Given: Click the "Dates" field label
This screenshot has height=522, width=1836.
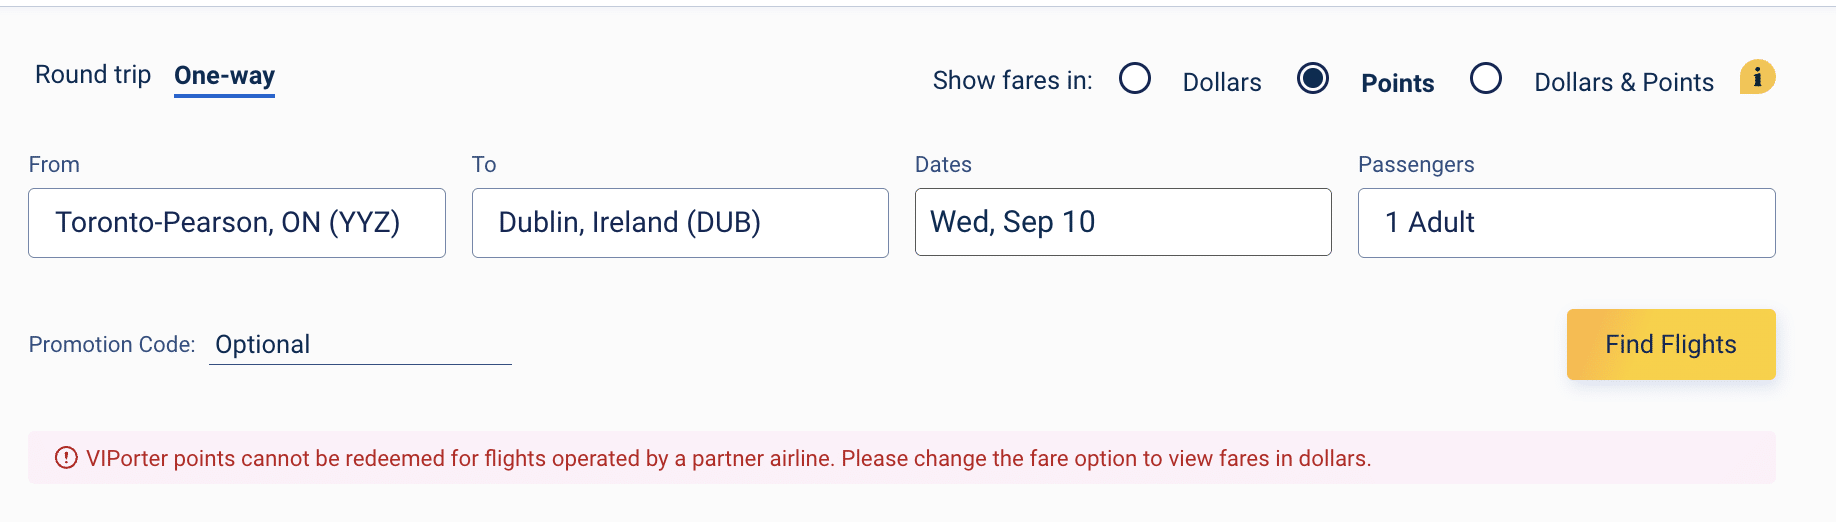Looking at the screenshot, I should pyautogui.click(x=943, y=165).
